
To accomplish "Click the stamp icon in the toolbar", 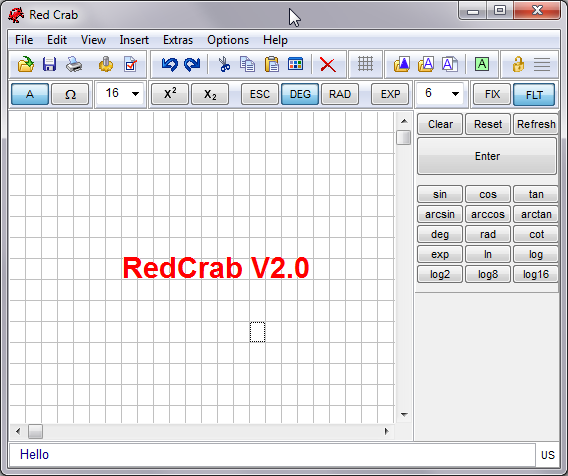I will click(x=106, y=64).
